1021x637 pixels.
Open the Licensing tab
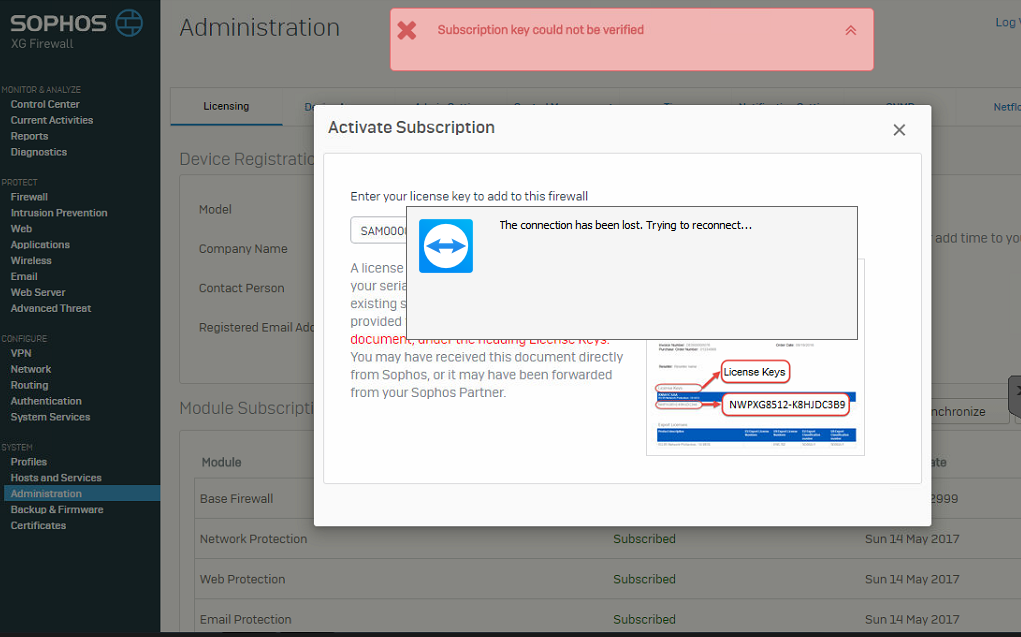226,106
